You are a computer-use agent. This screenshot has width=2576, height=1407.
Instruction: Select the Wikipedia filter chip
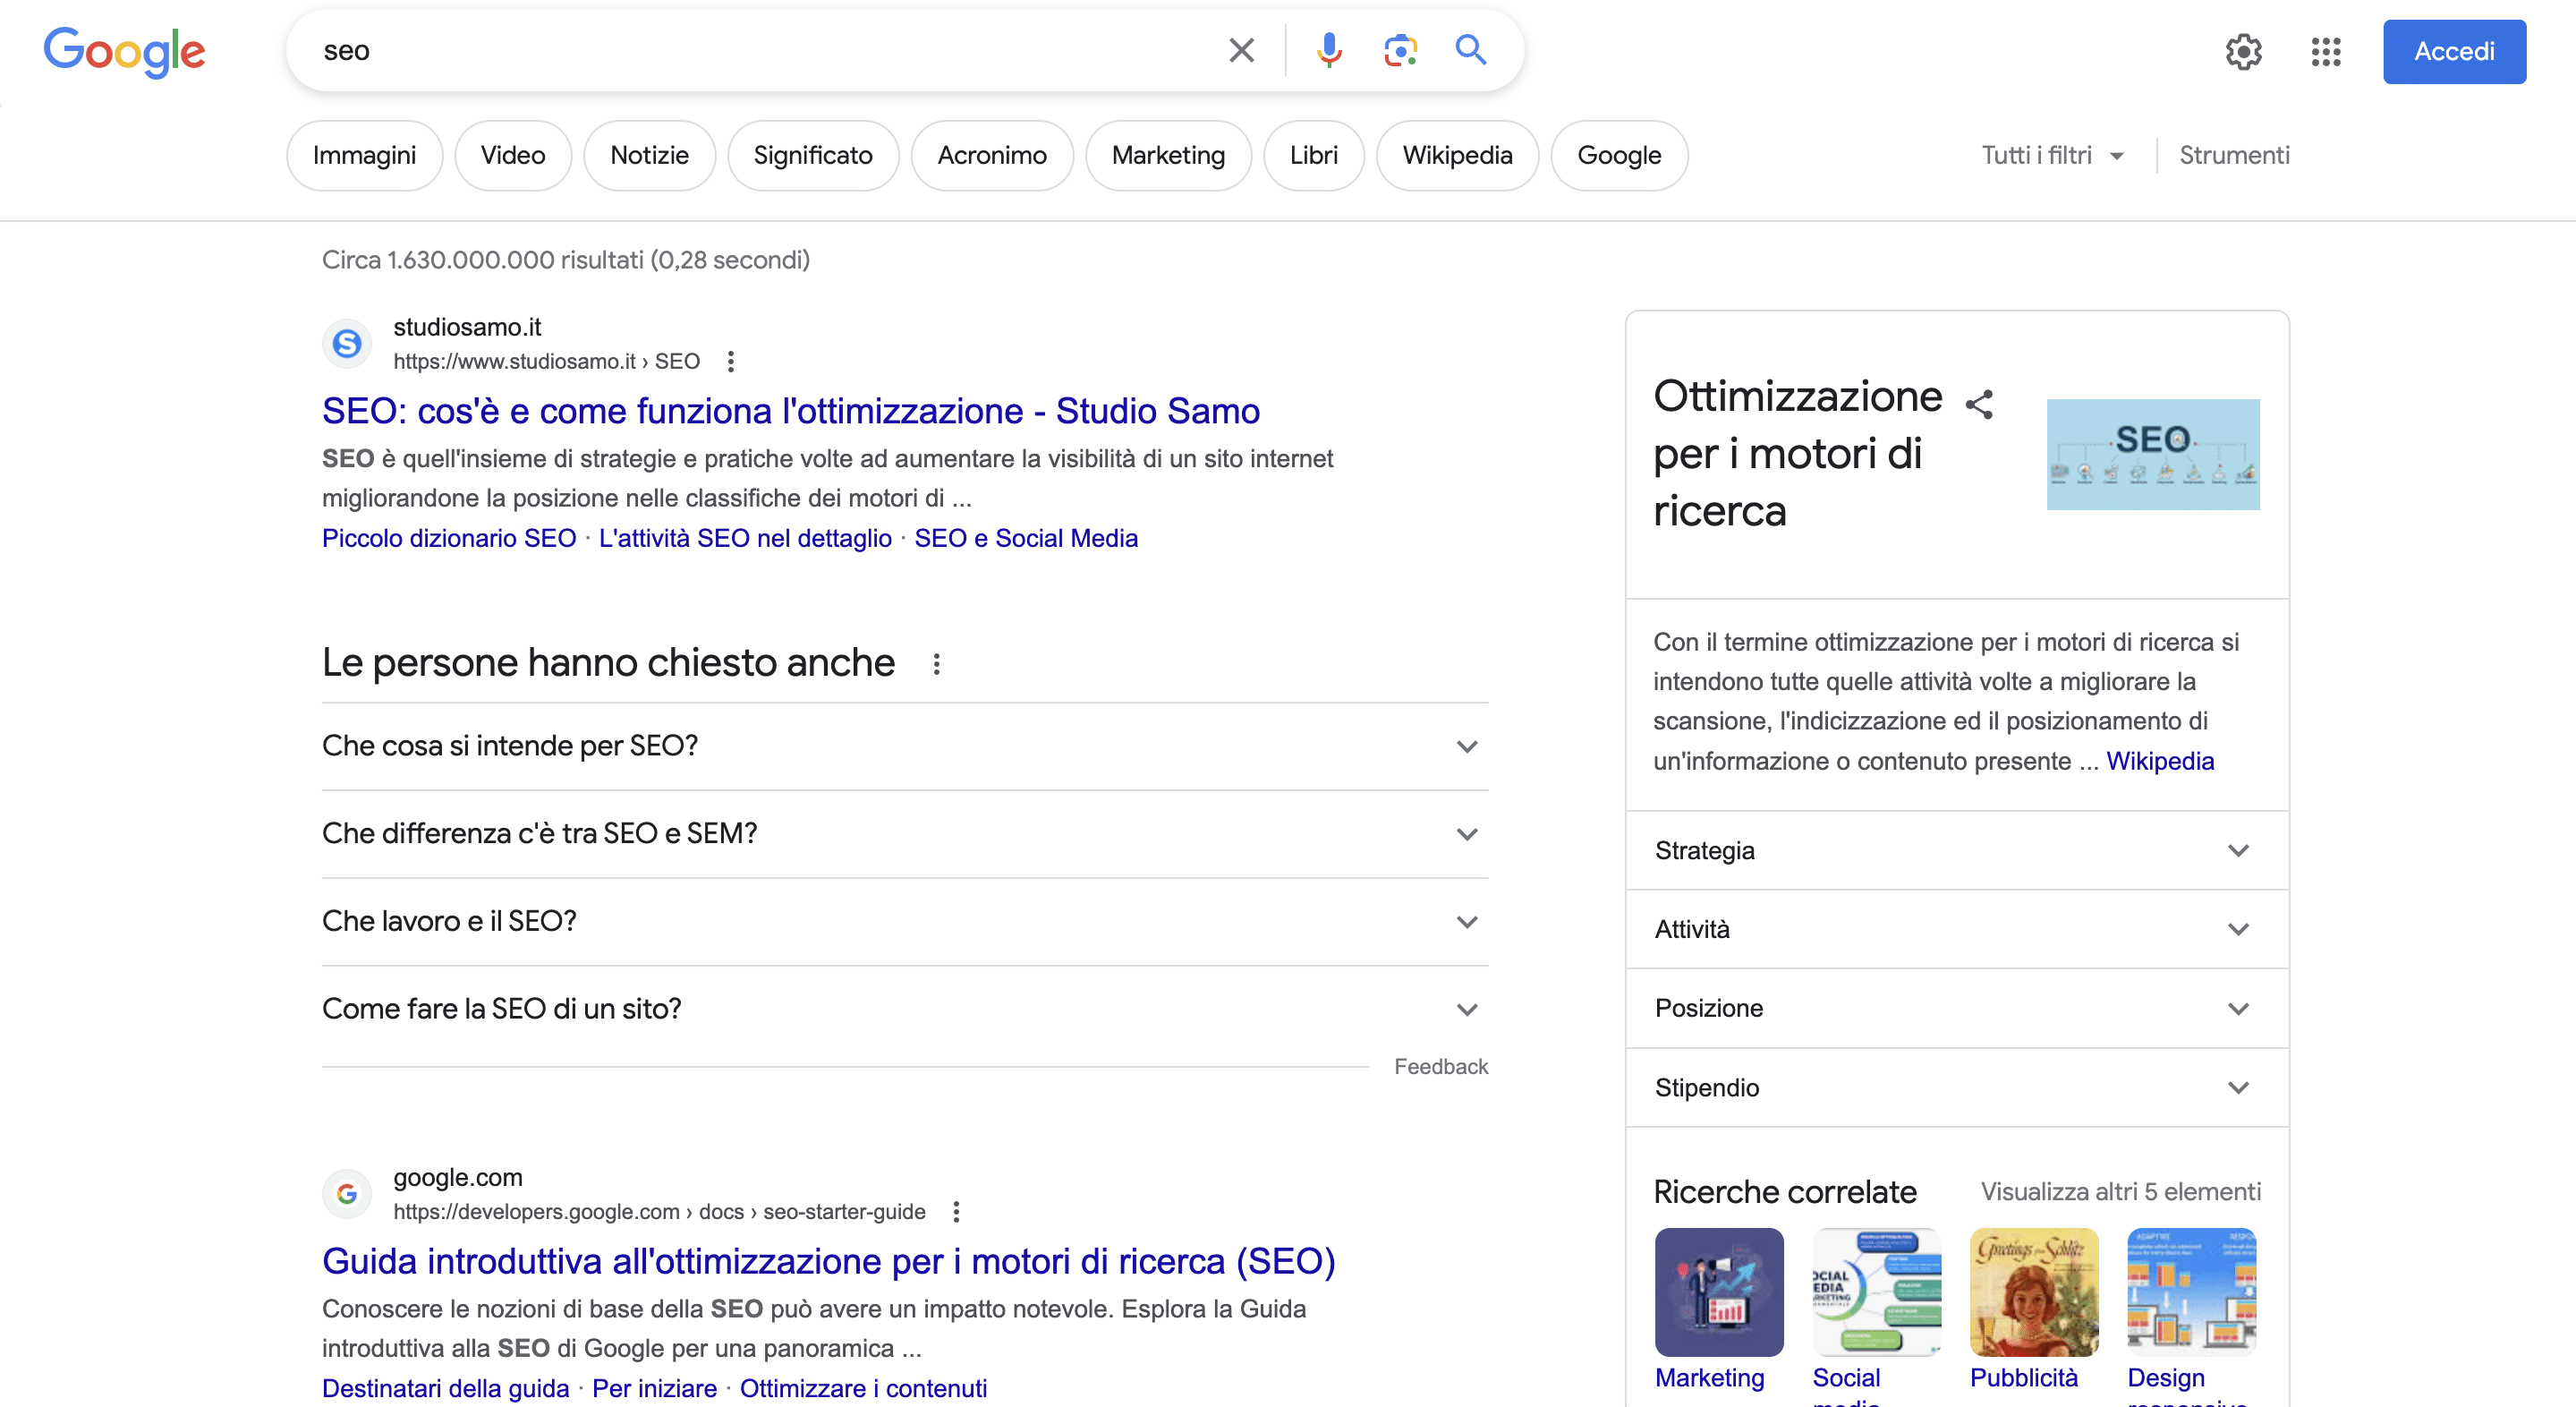pos(1457,155)
